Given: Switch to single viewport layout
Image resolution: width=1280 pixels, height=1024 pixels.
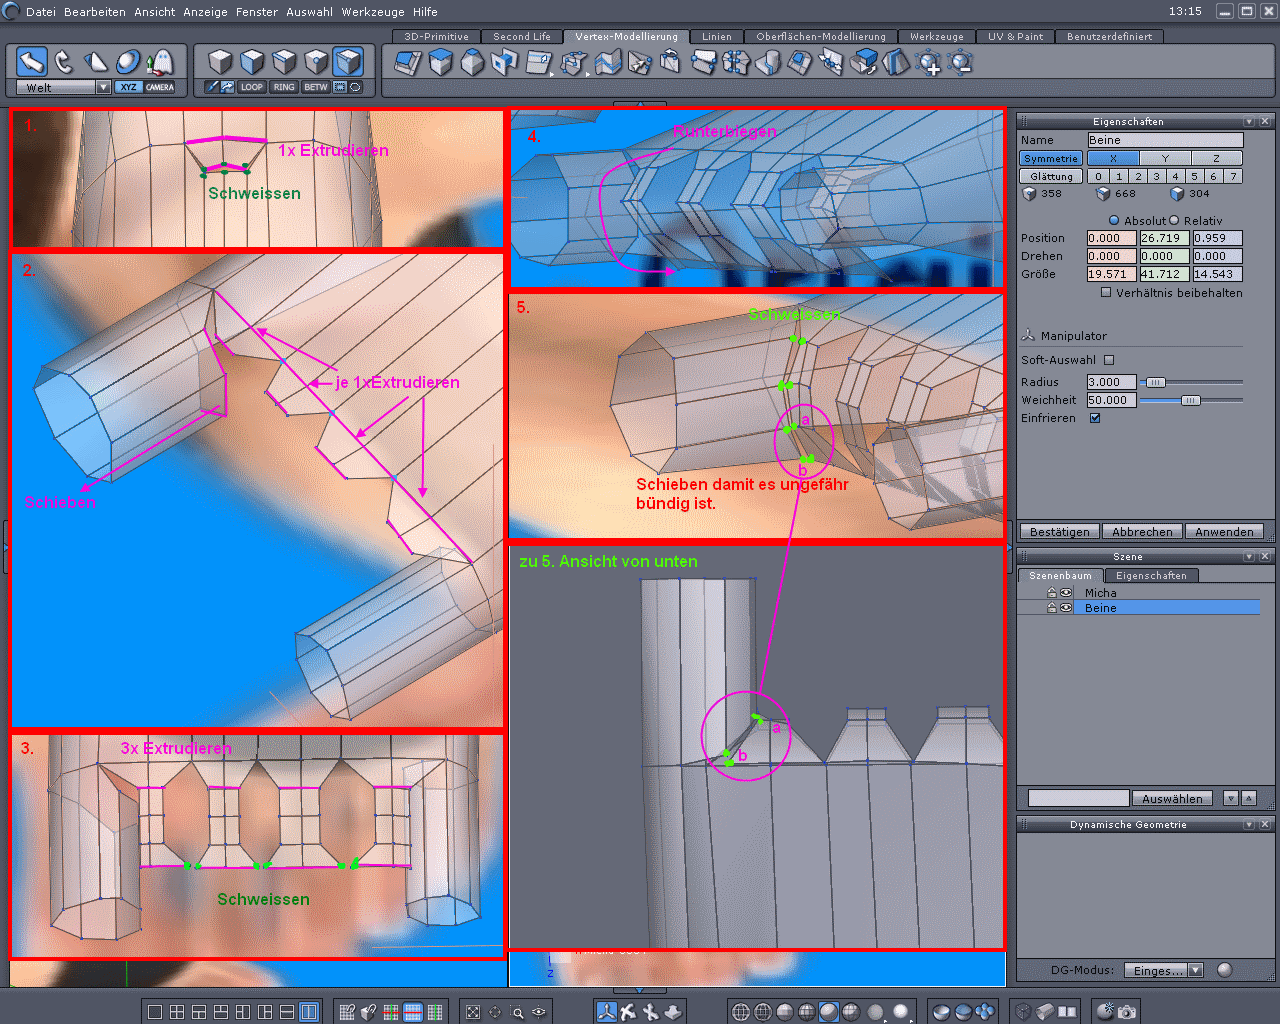Looking at the screenshot, I should tap(155, 1012).
